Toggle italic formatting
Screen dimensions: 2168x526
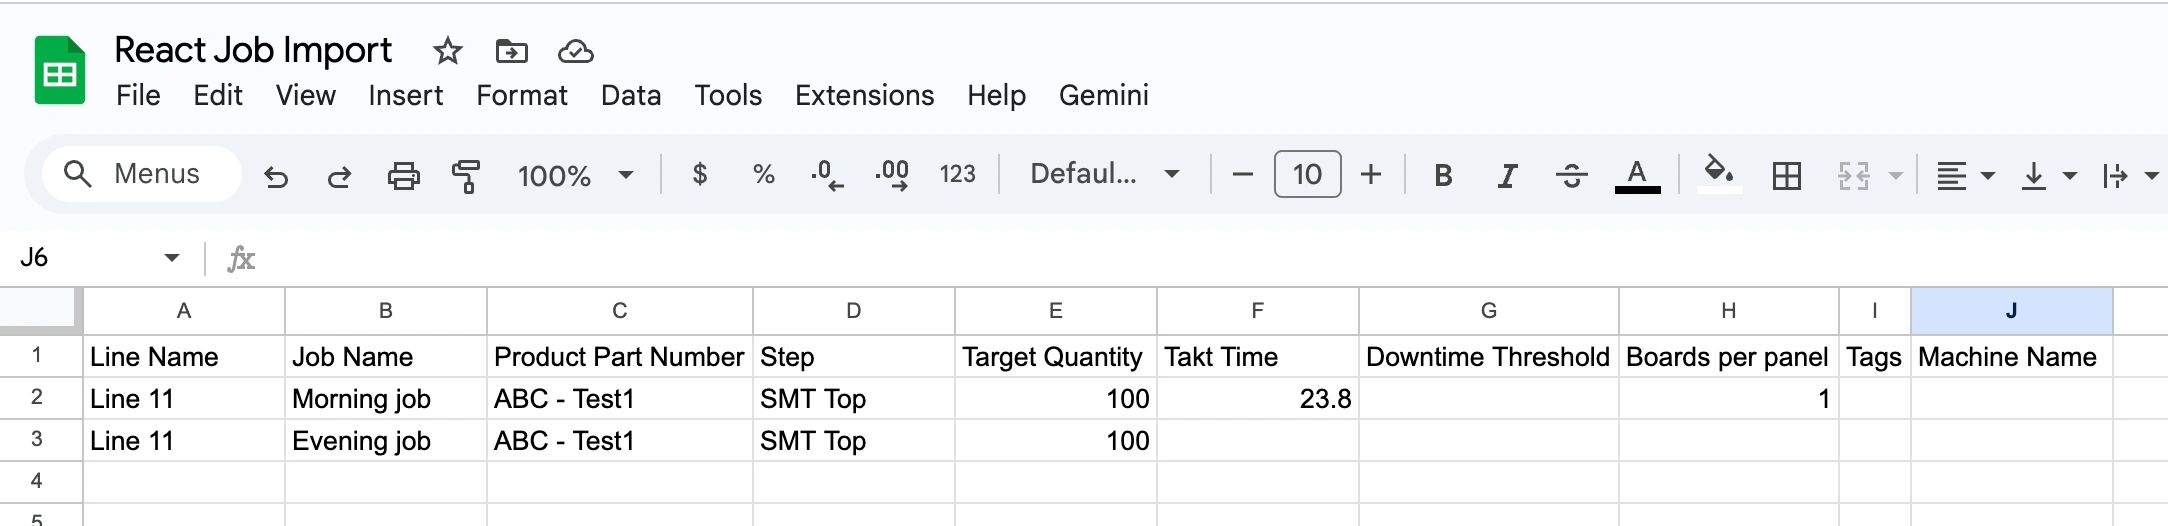coord(1506,176)
